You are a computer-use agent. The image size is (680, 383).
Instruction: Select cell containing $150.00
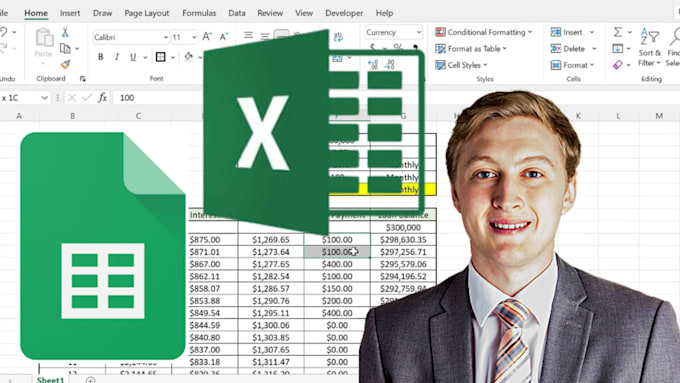337,288
